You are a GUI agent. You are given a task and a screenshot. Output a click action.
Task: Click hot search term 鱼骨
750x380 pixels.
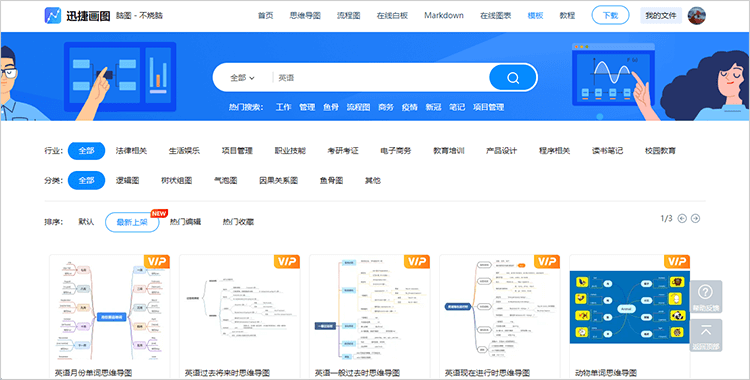point(331,107)
